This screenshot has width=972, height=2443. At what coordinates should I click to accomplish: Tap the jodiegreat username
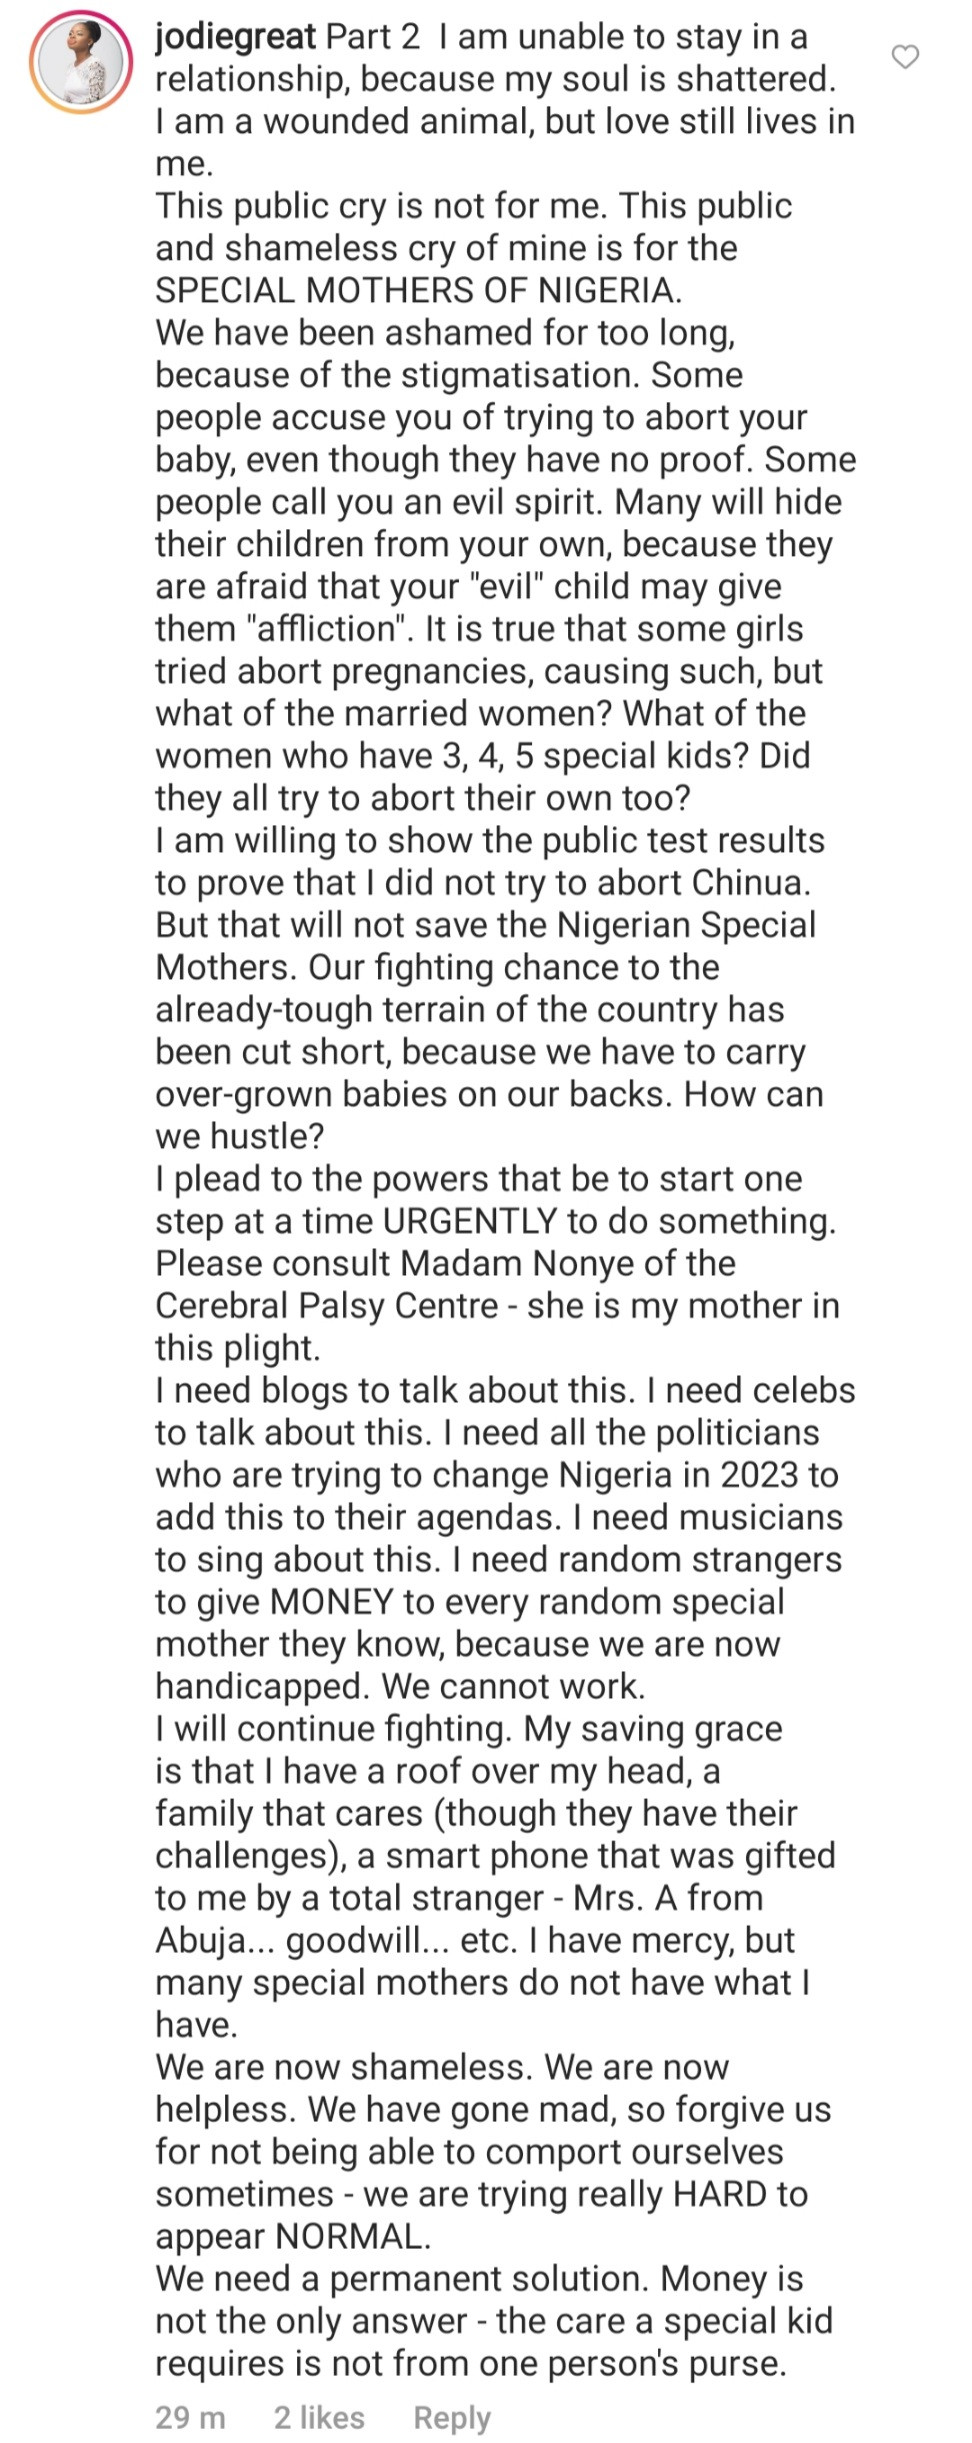(x=236, y=37)
